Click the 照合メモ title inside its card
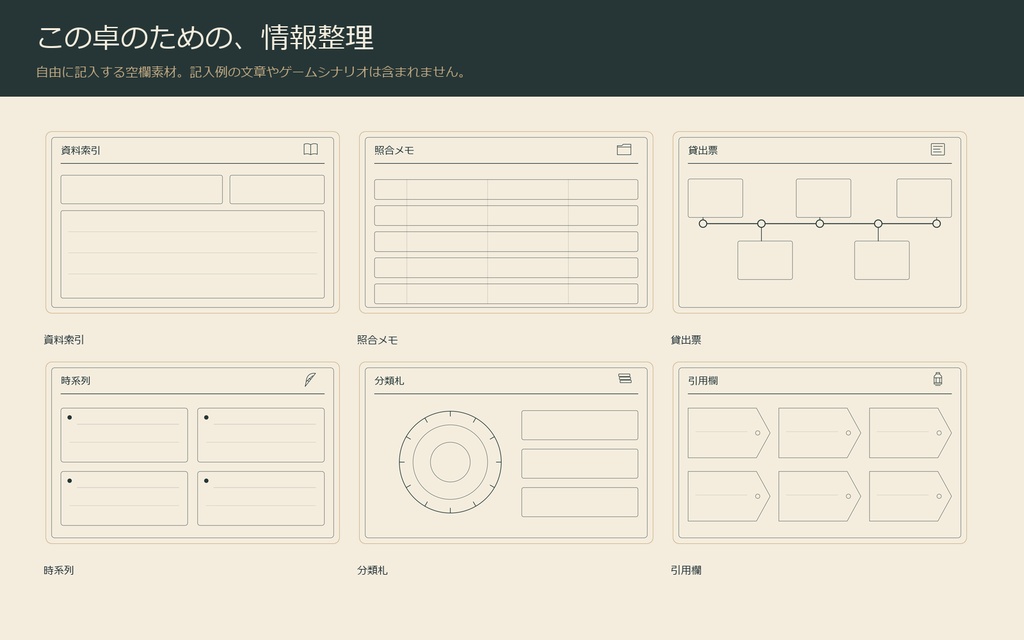 (x=394, y=150)
